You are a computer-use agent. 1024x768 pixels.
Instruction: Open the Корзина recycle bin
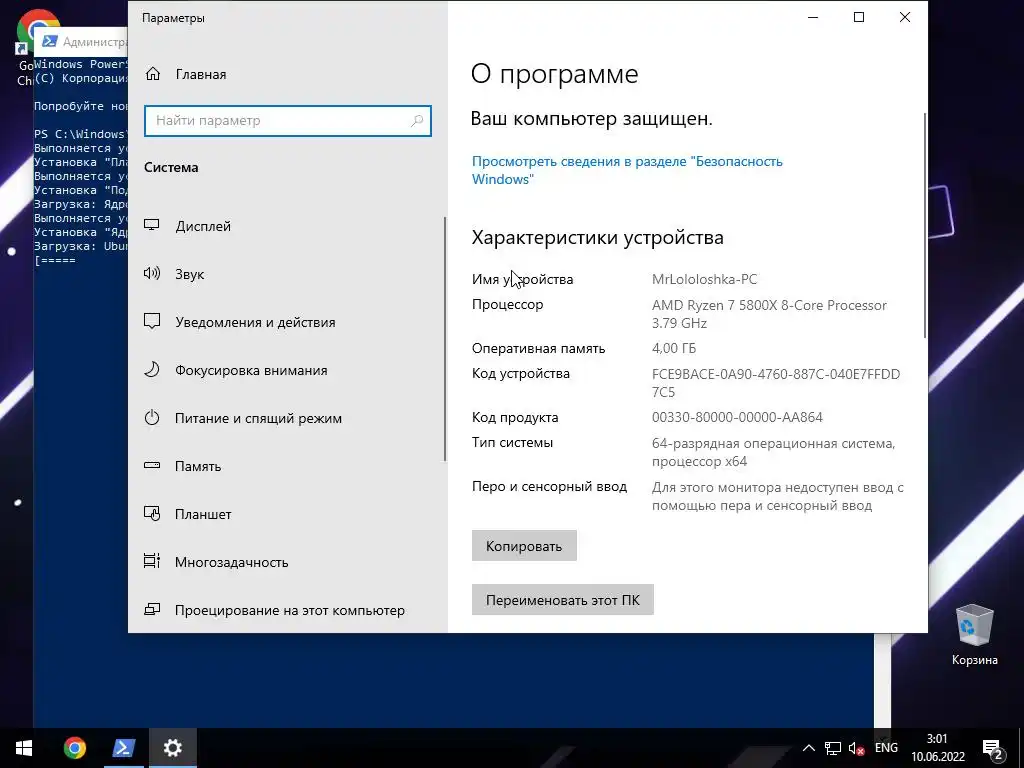[x=974, y=635]
